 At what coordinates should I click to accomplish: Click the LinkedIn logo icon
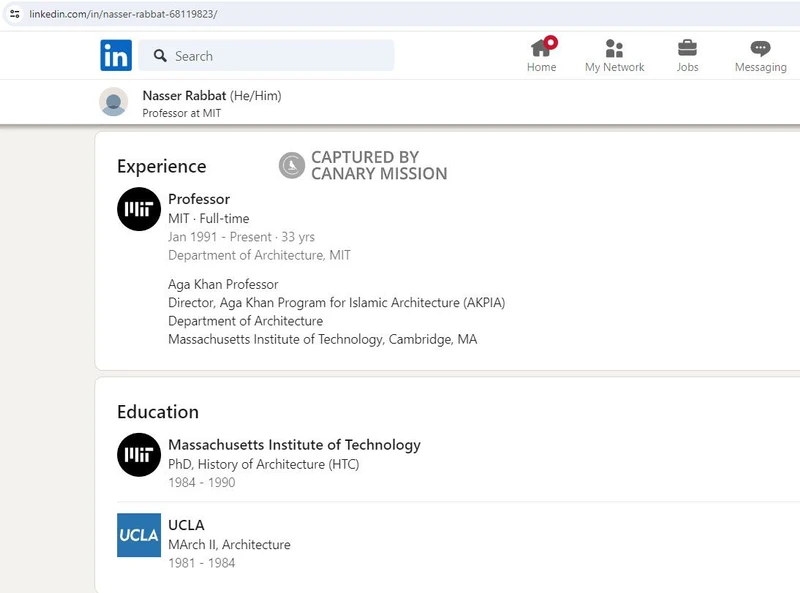[x=116, y=55]
